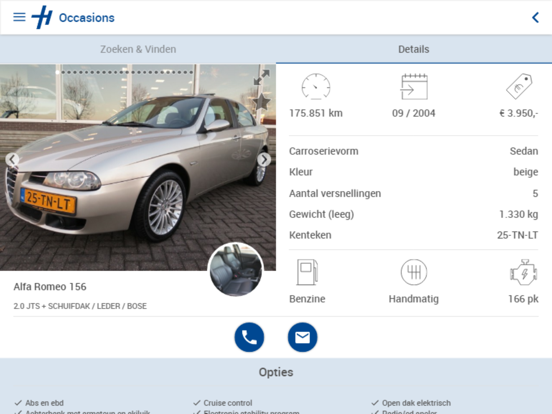Viewport: 552px width, 414px height.
Task: Expand car photo to fullscreen
Action: click(262, 77)
